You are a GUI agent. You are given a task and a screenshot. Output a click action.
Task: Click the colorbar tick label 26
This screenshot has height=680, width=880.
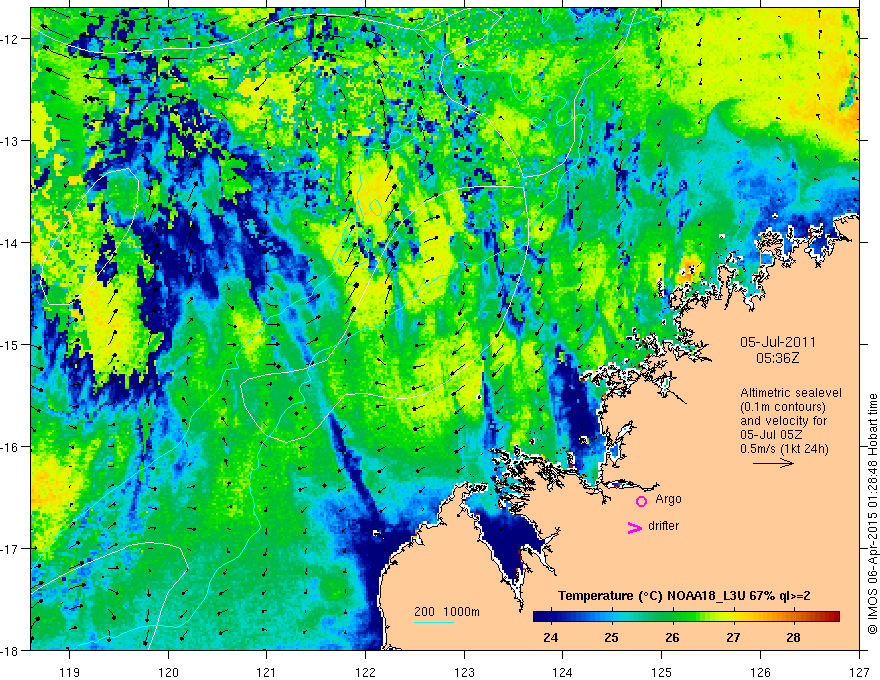672,637
